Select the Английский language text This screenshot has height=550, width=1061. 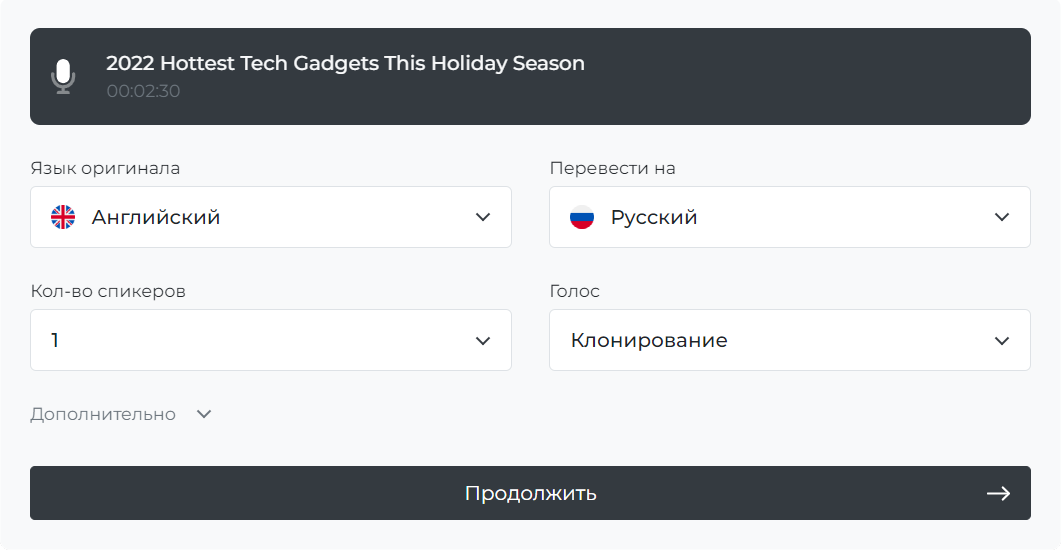(x=156, y=217)
